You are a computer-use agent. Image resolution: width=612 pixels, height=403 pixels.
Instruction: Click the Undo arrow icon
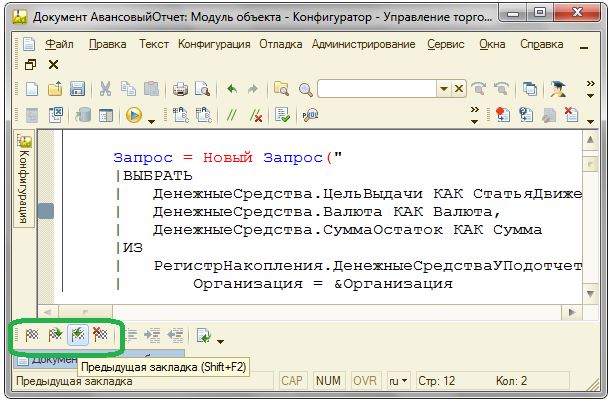(x=232, y=90)
